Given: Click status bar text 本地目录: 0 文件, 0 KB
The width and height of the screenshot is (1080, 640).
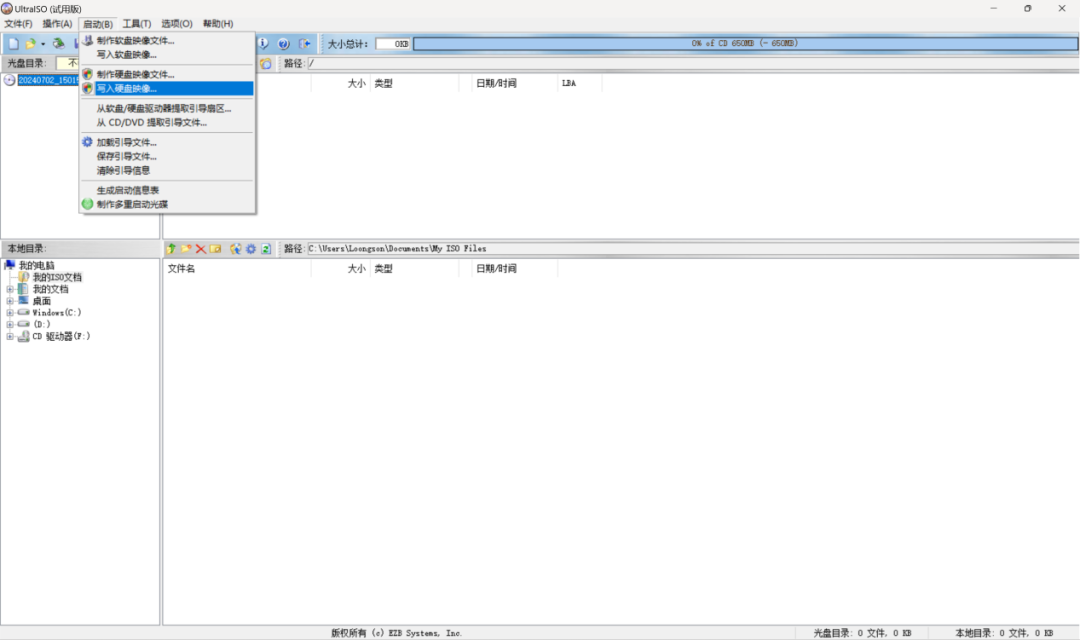Looking at the screenshot, I should (1004, 633).
